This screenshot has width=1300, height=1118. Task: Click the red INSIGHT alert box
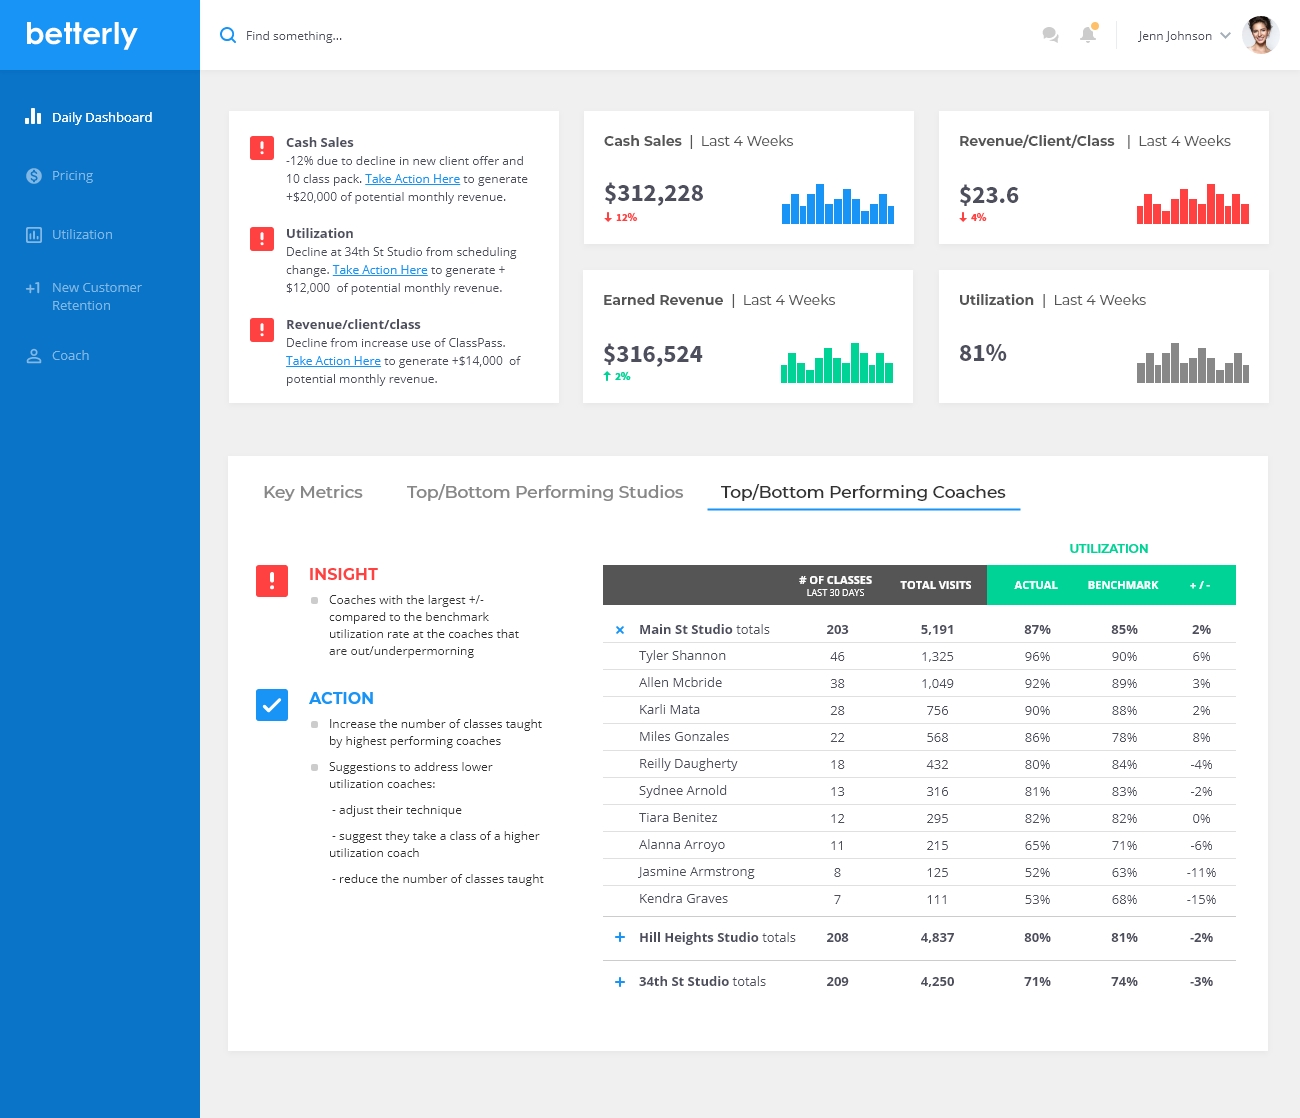pos(272,581)
